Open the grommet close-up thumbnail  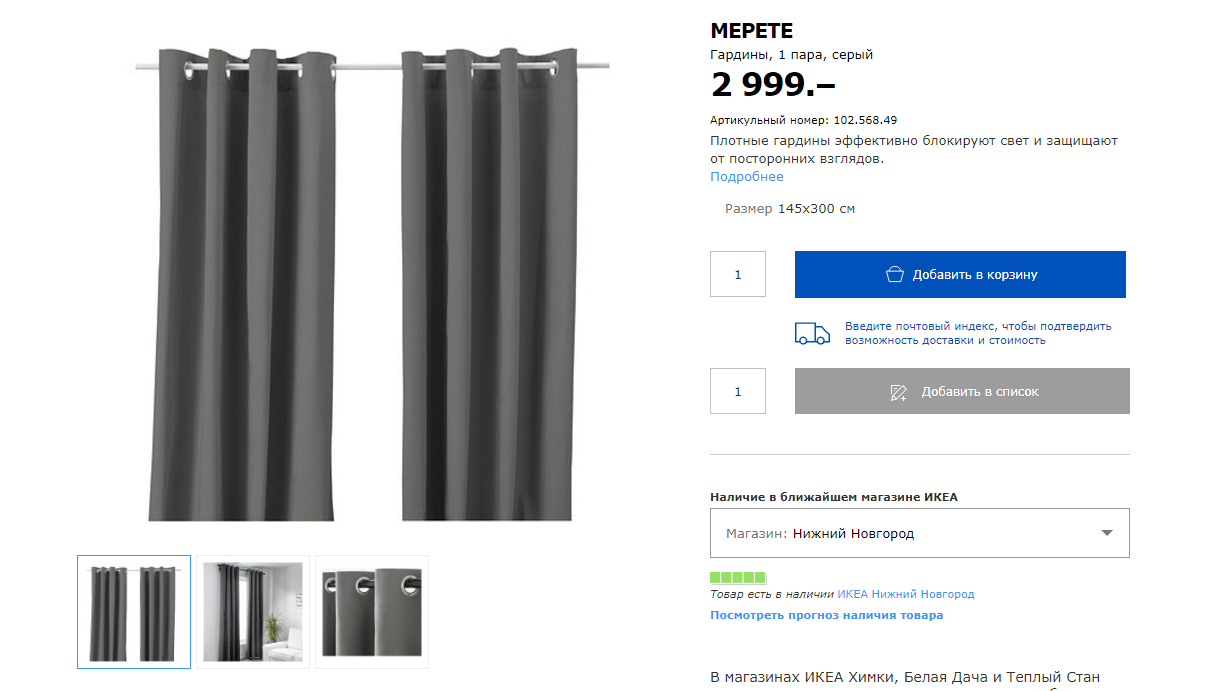pos(372,612)
